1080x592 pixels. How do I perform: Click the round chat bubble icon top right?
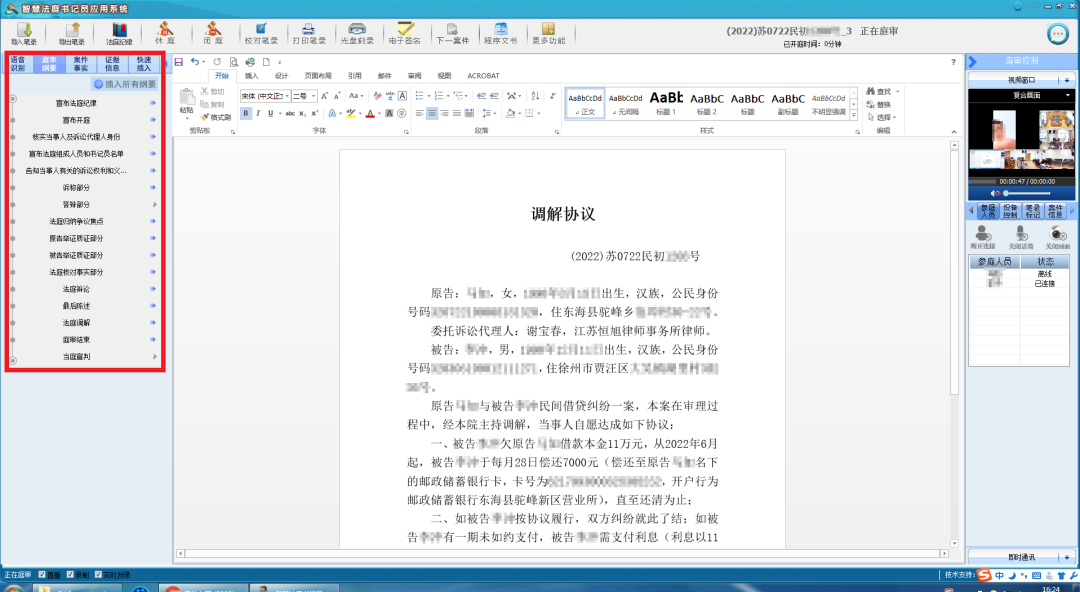click(x=1057, y=34)
